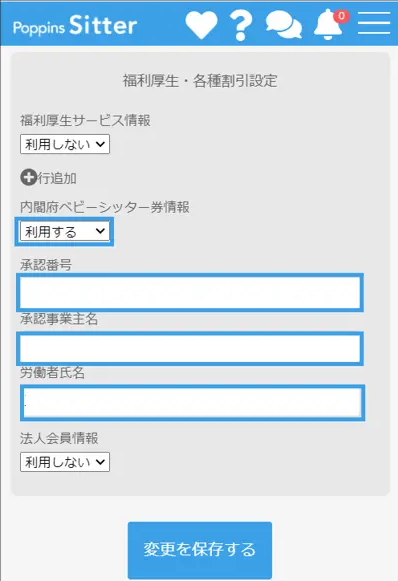
Task: Open favorites via the heart icon
Action: pos(201,25)
